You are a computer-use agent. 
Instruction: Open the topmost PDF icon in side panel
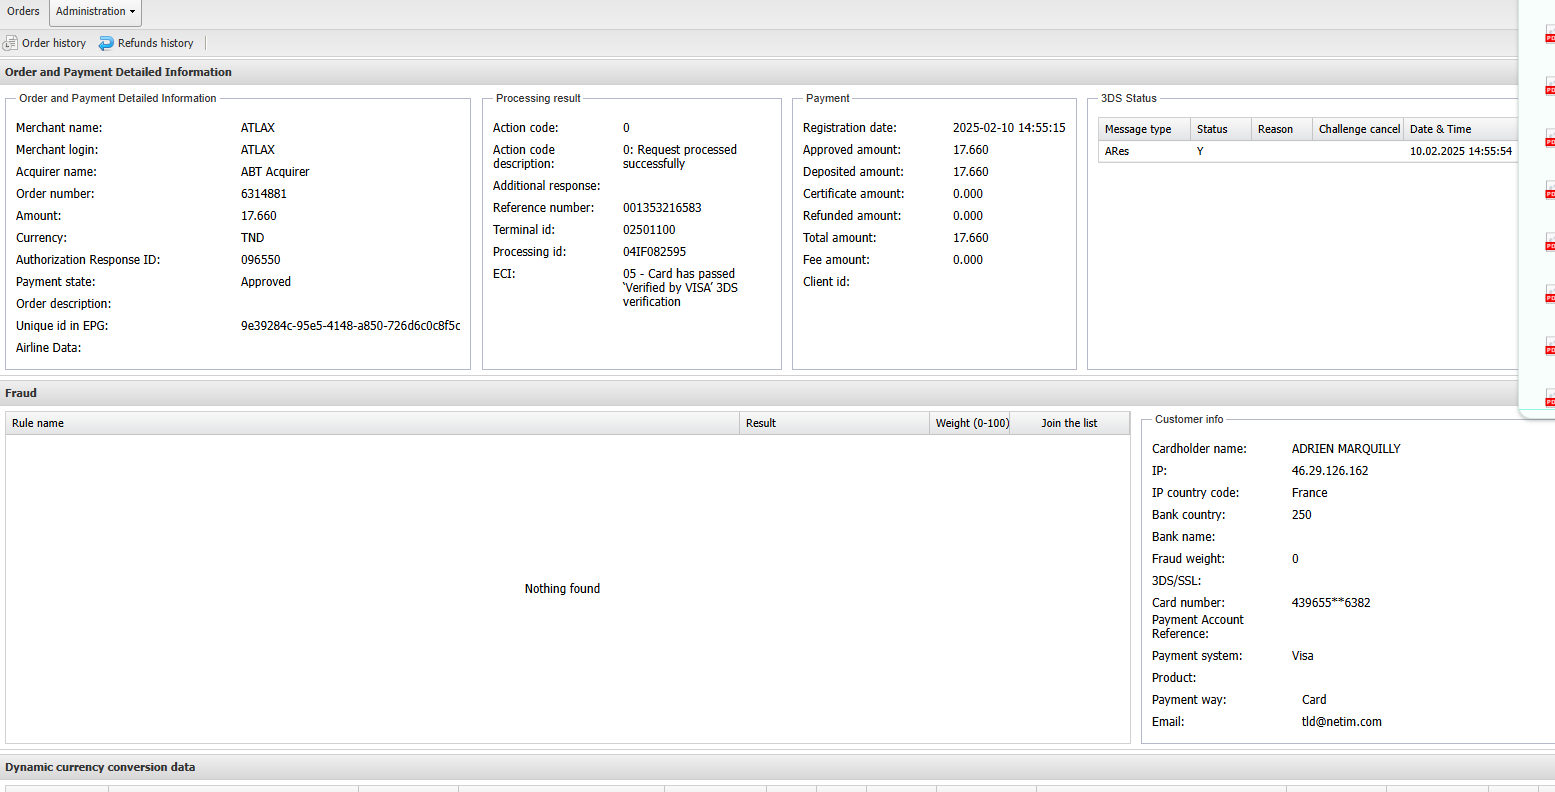(1549, 36)
